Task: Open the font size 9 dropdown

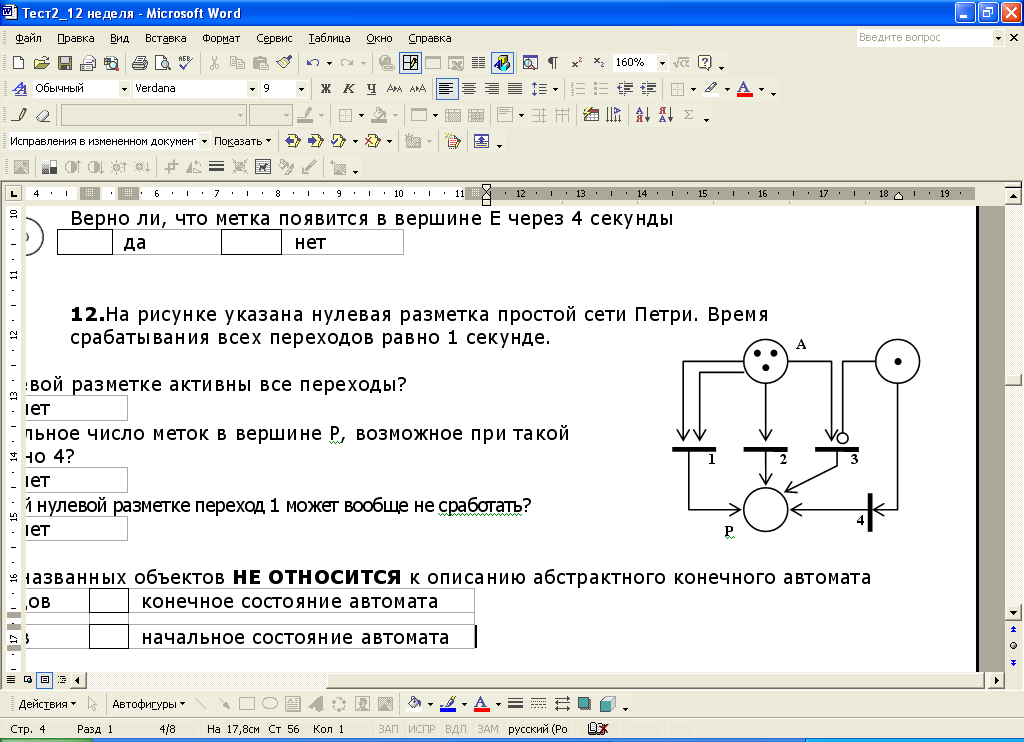Action: click(x=301, y=89)
